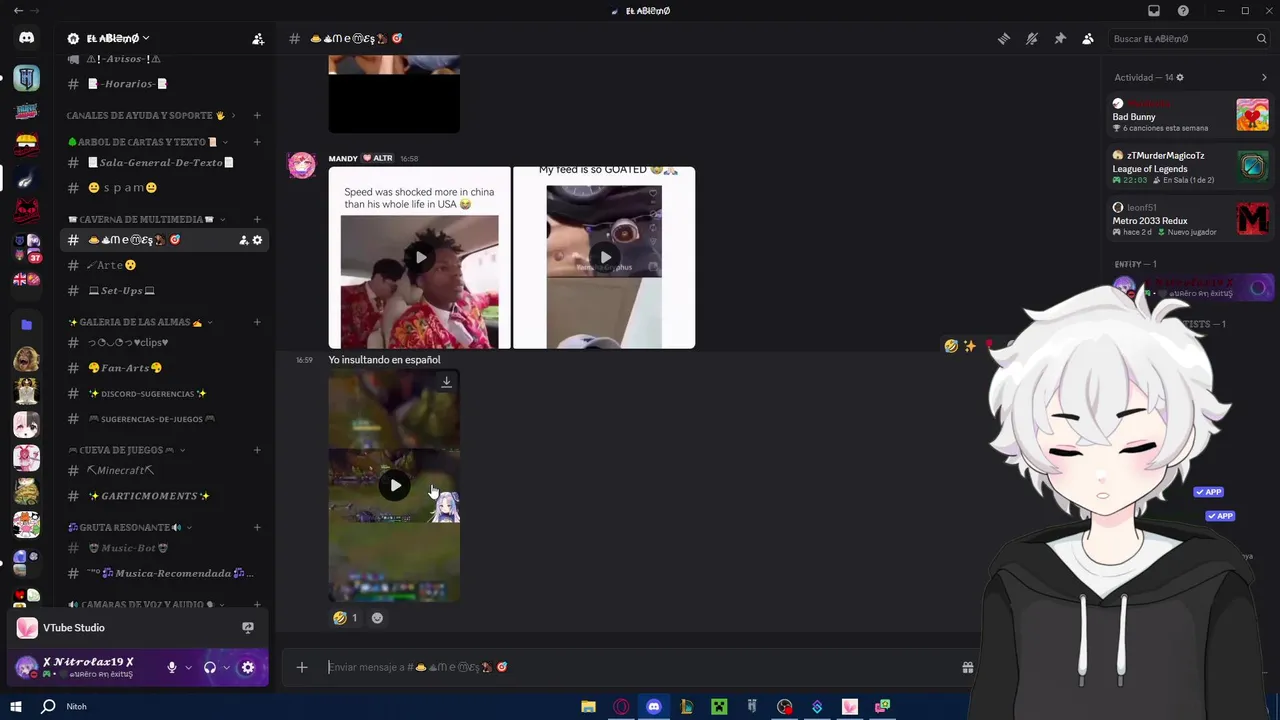The image size is (1280, 720).
Task: Navigate back with the title bar arrow
Action: [x=18, y=11]
